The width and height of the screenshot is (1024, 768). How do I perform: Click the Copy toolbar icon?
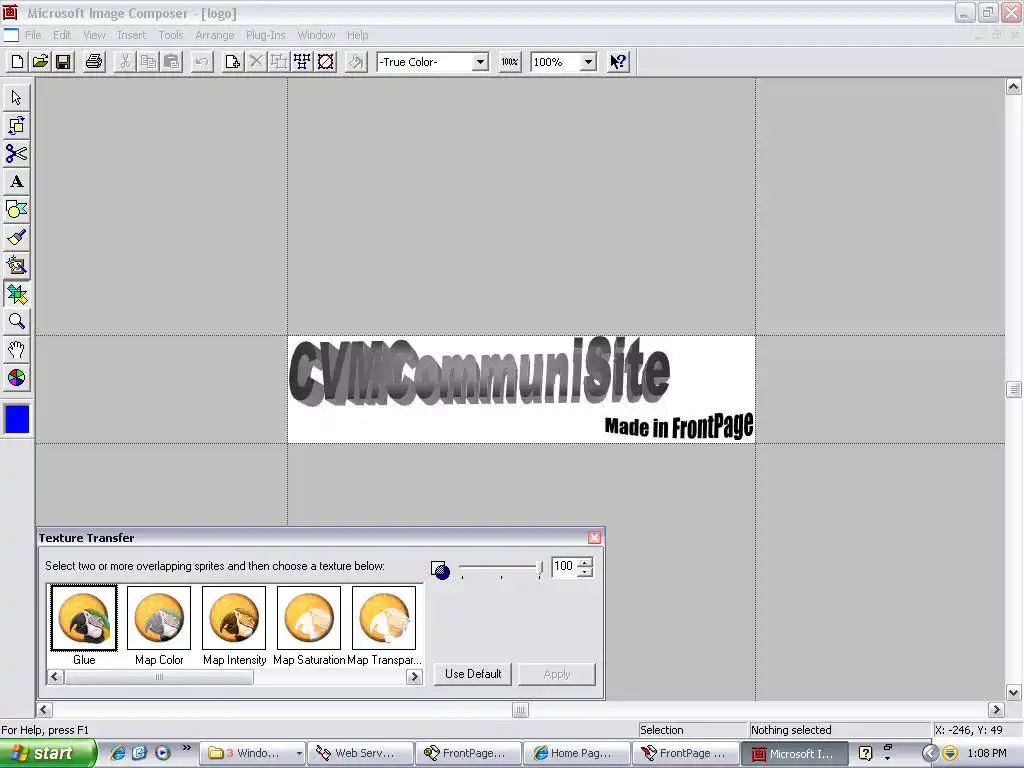click(x=148, y=62)
